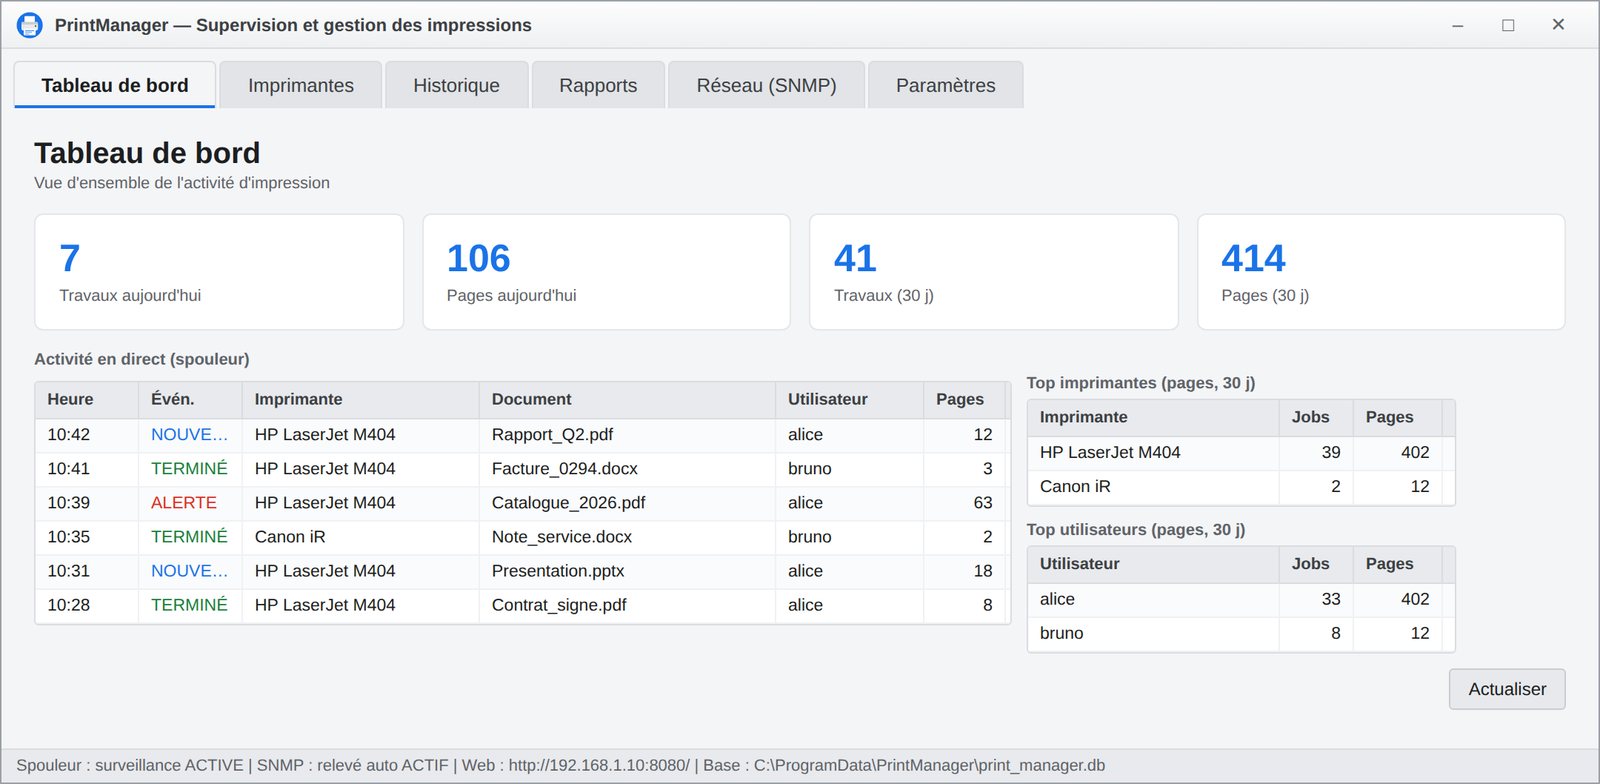Close the PrintManager window
This screenshot has height=784, width=1600.
pos(1558,25)
